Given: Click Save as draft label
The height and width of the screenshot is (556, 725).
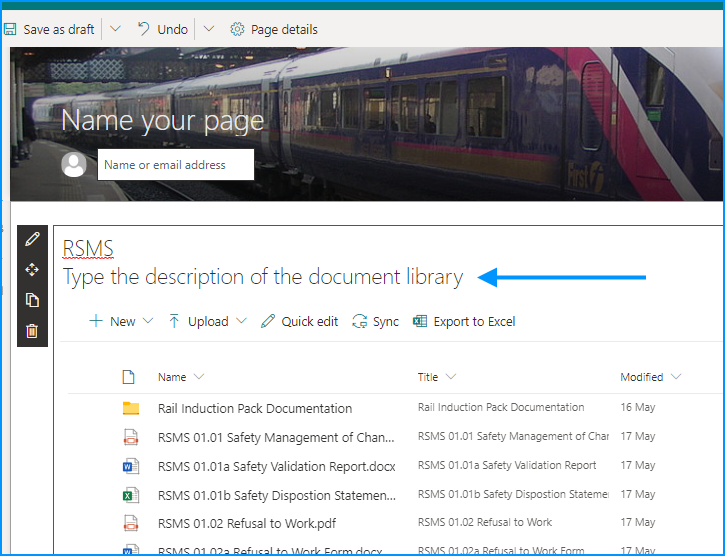Looking at the screenshot, I should 59,30.
